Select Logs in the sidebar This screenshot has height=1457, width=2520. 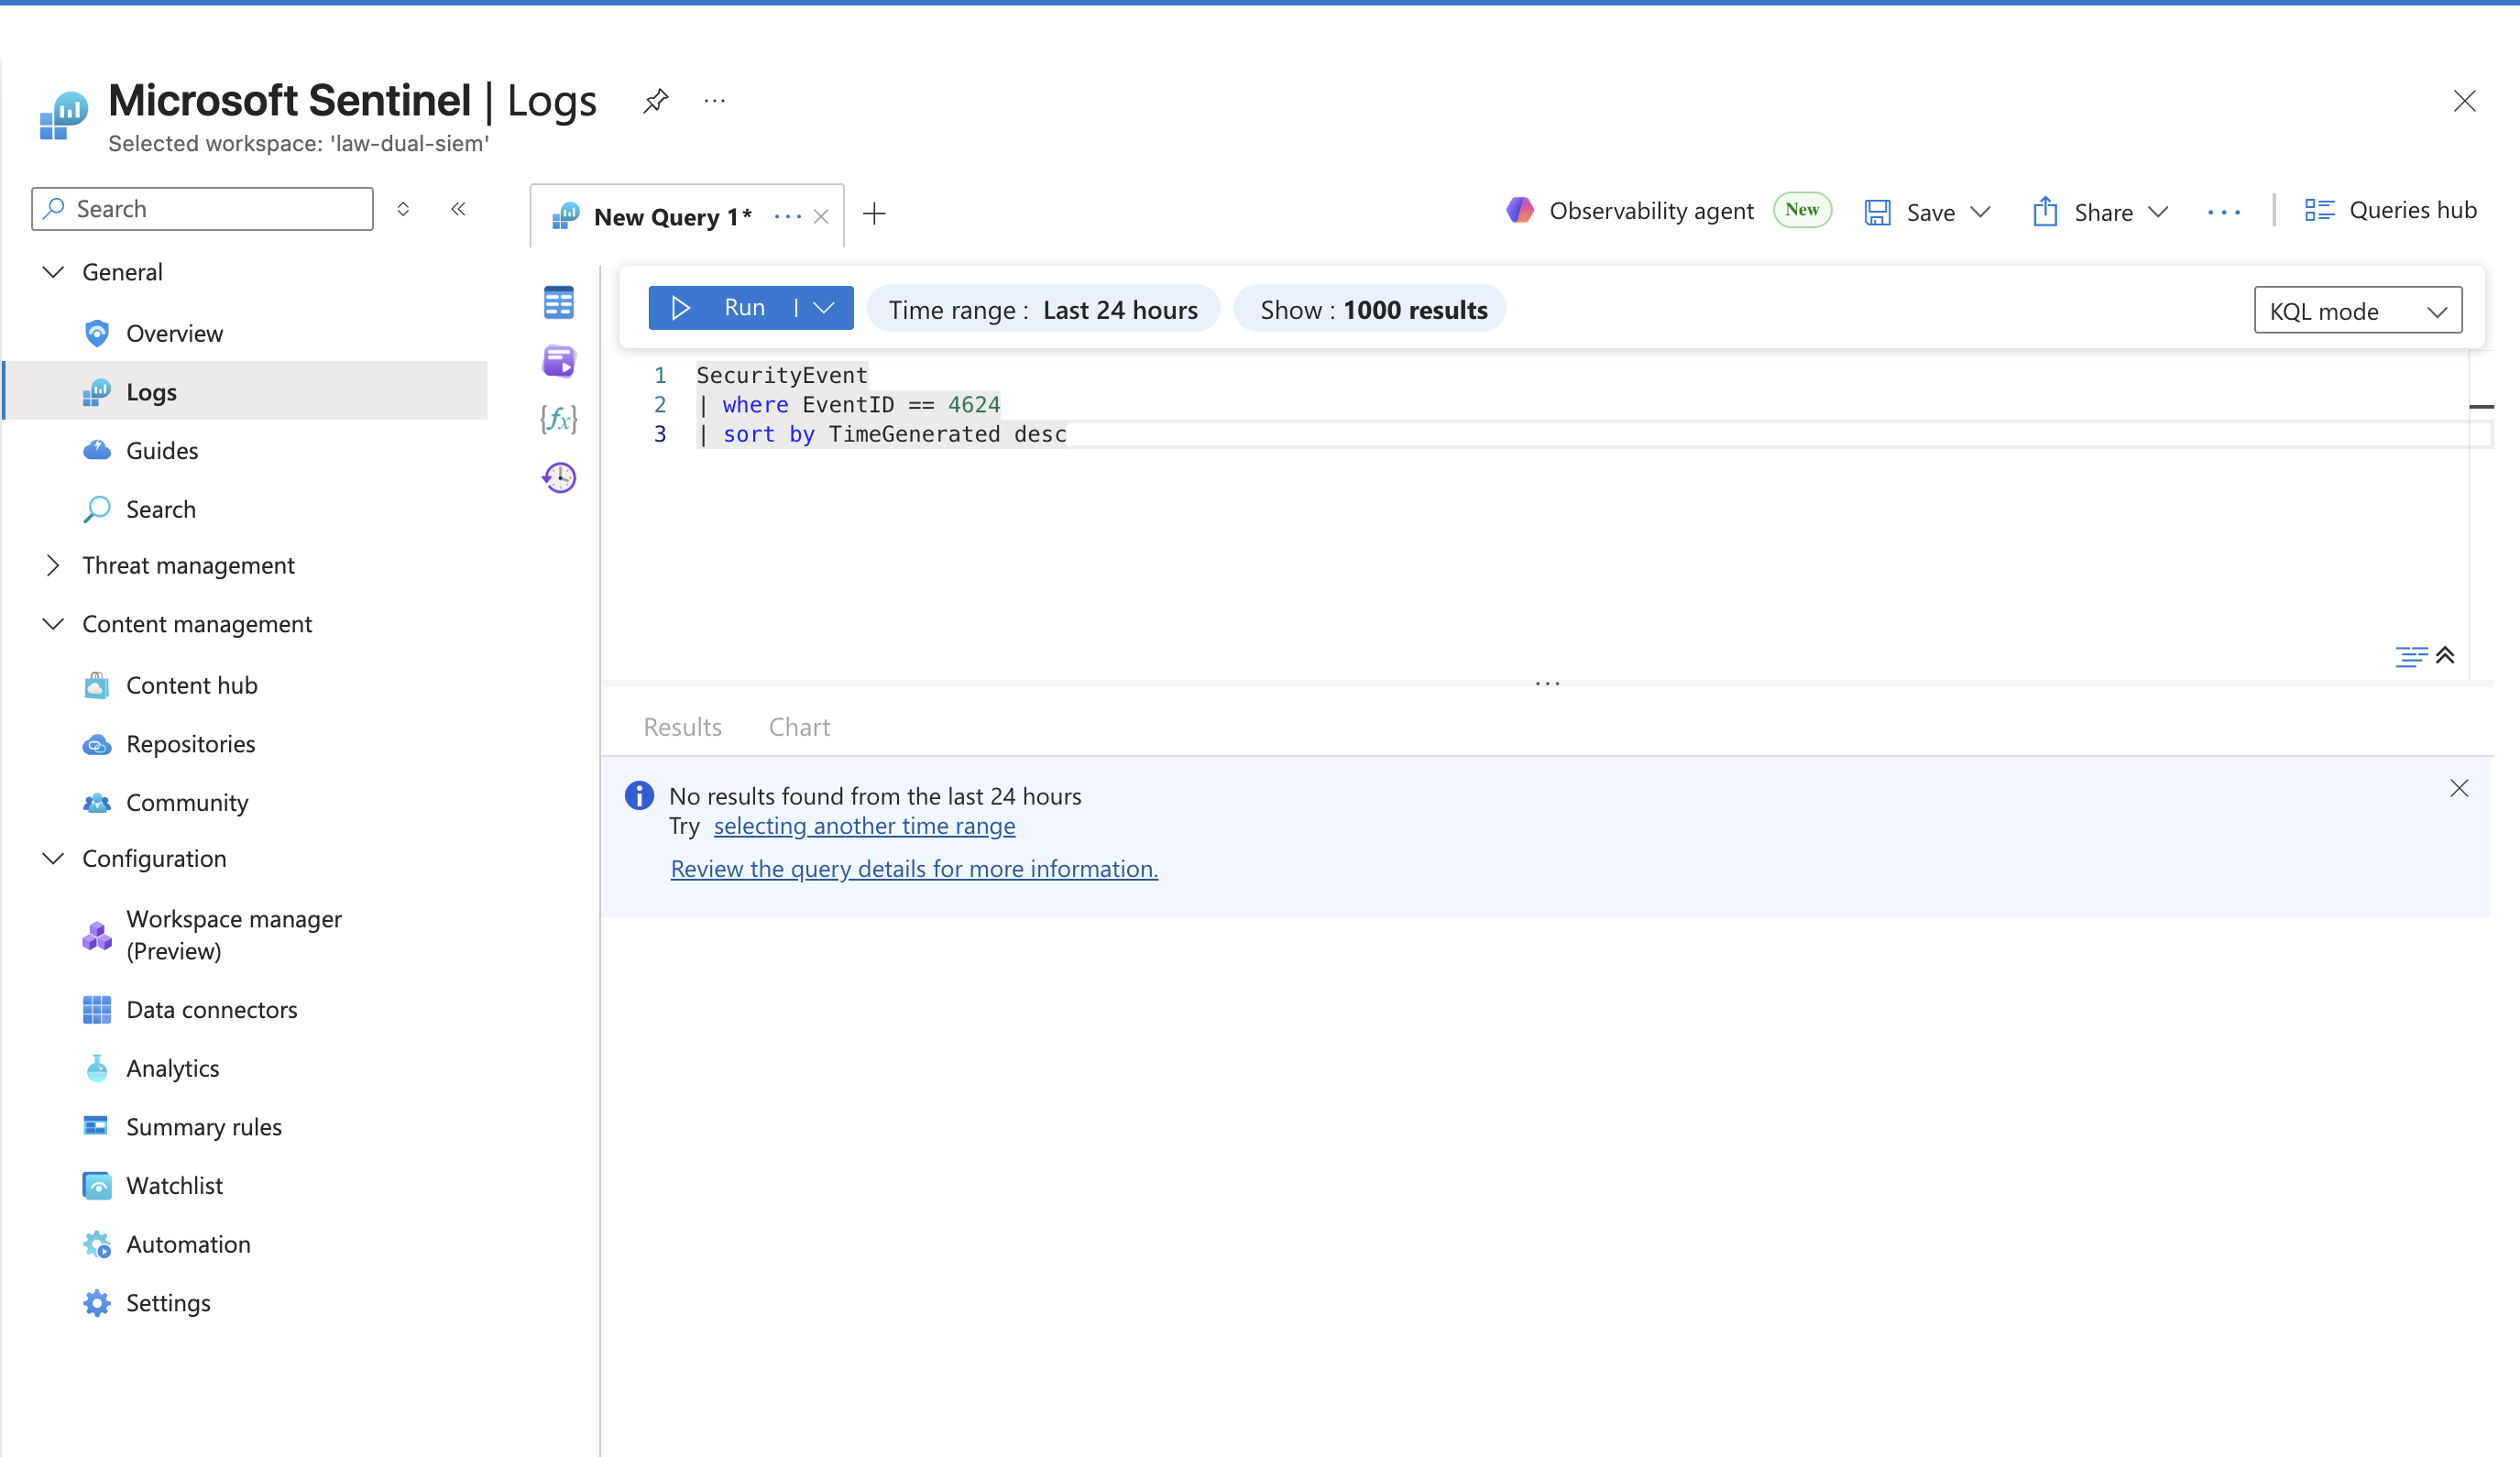point(246,392)
